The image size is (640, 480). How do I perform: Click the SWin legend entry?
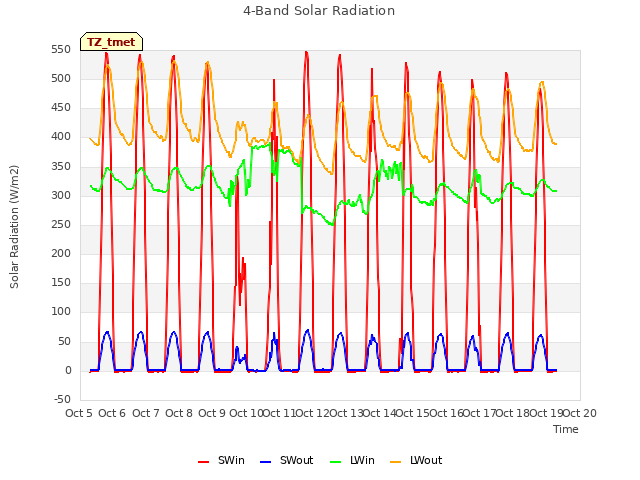(221, 460)
